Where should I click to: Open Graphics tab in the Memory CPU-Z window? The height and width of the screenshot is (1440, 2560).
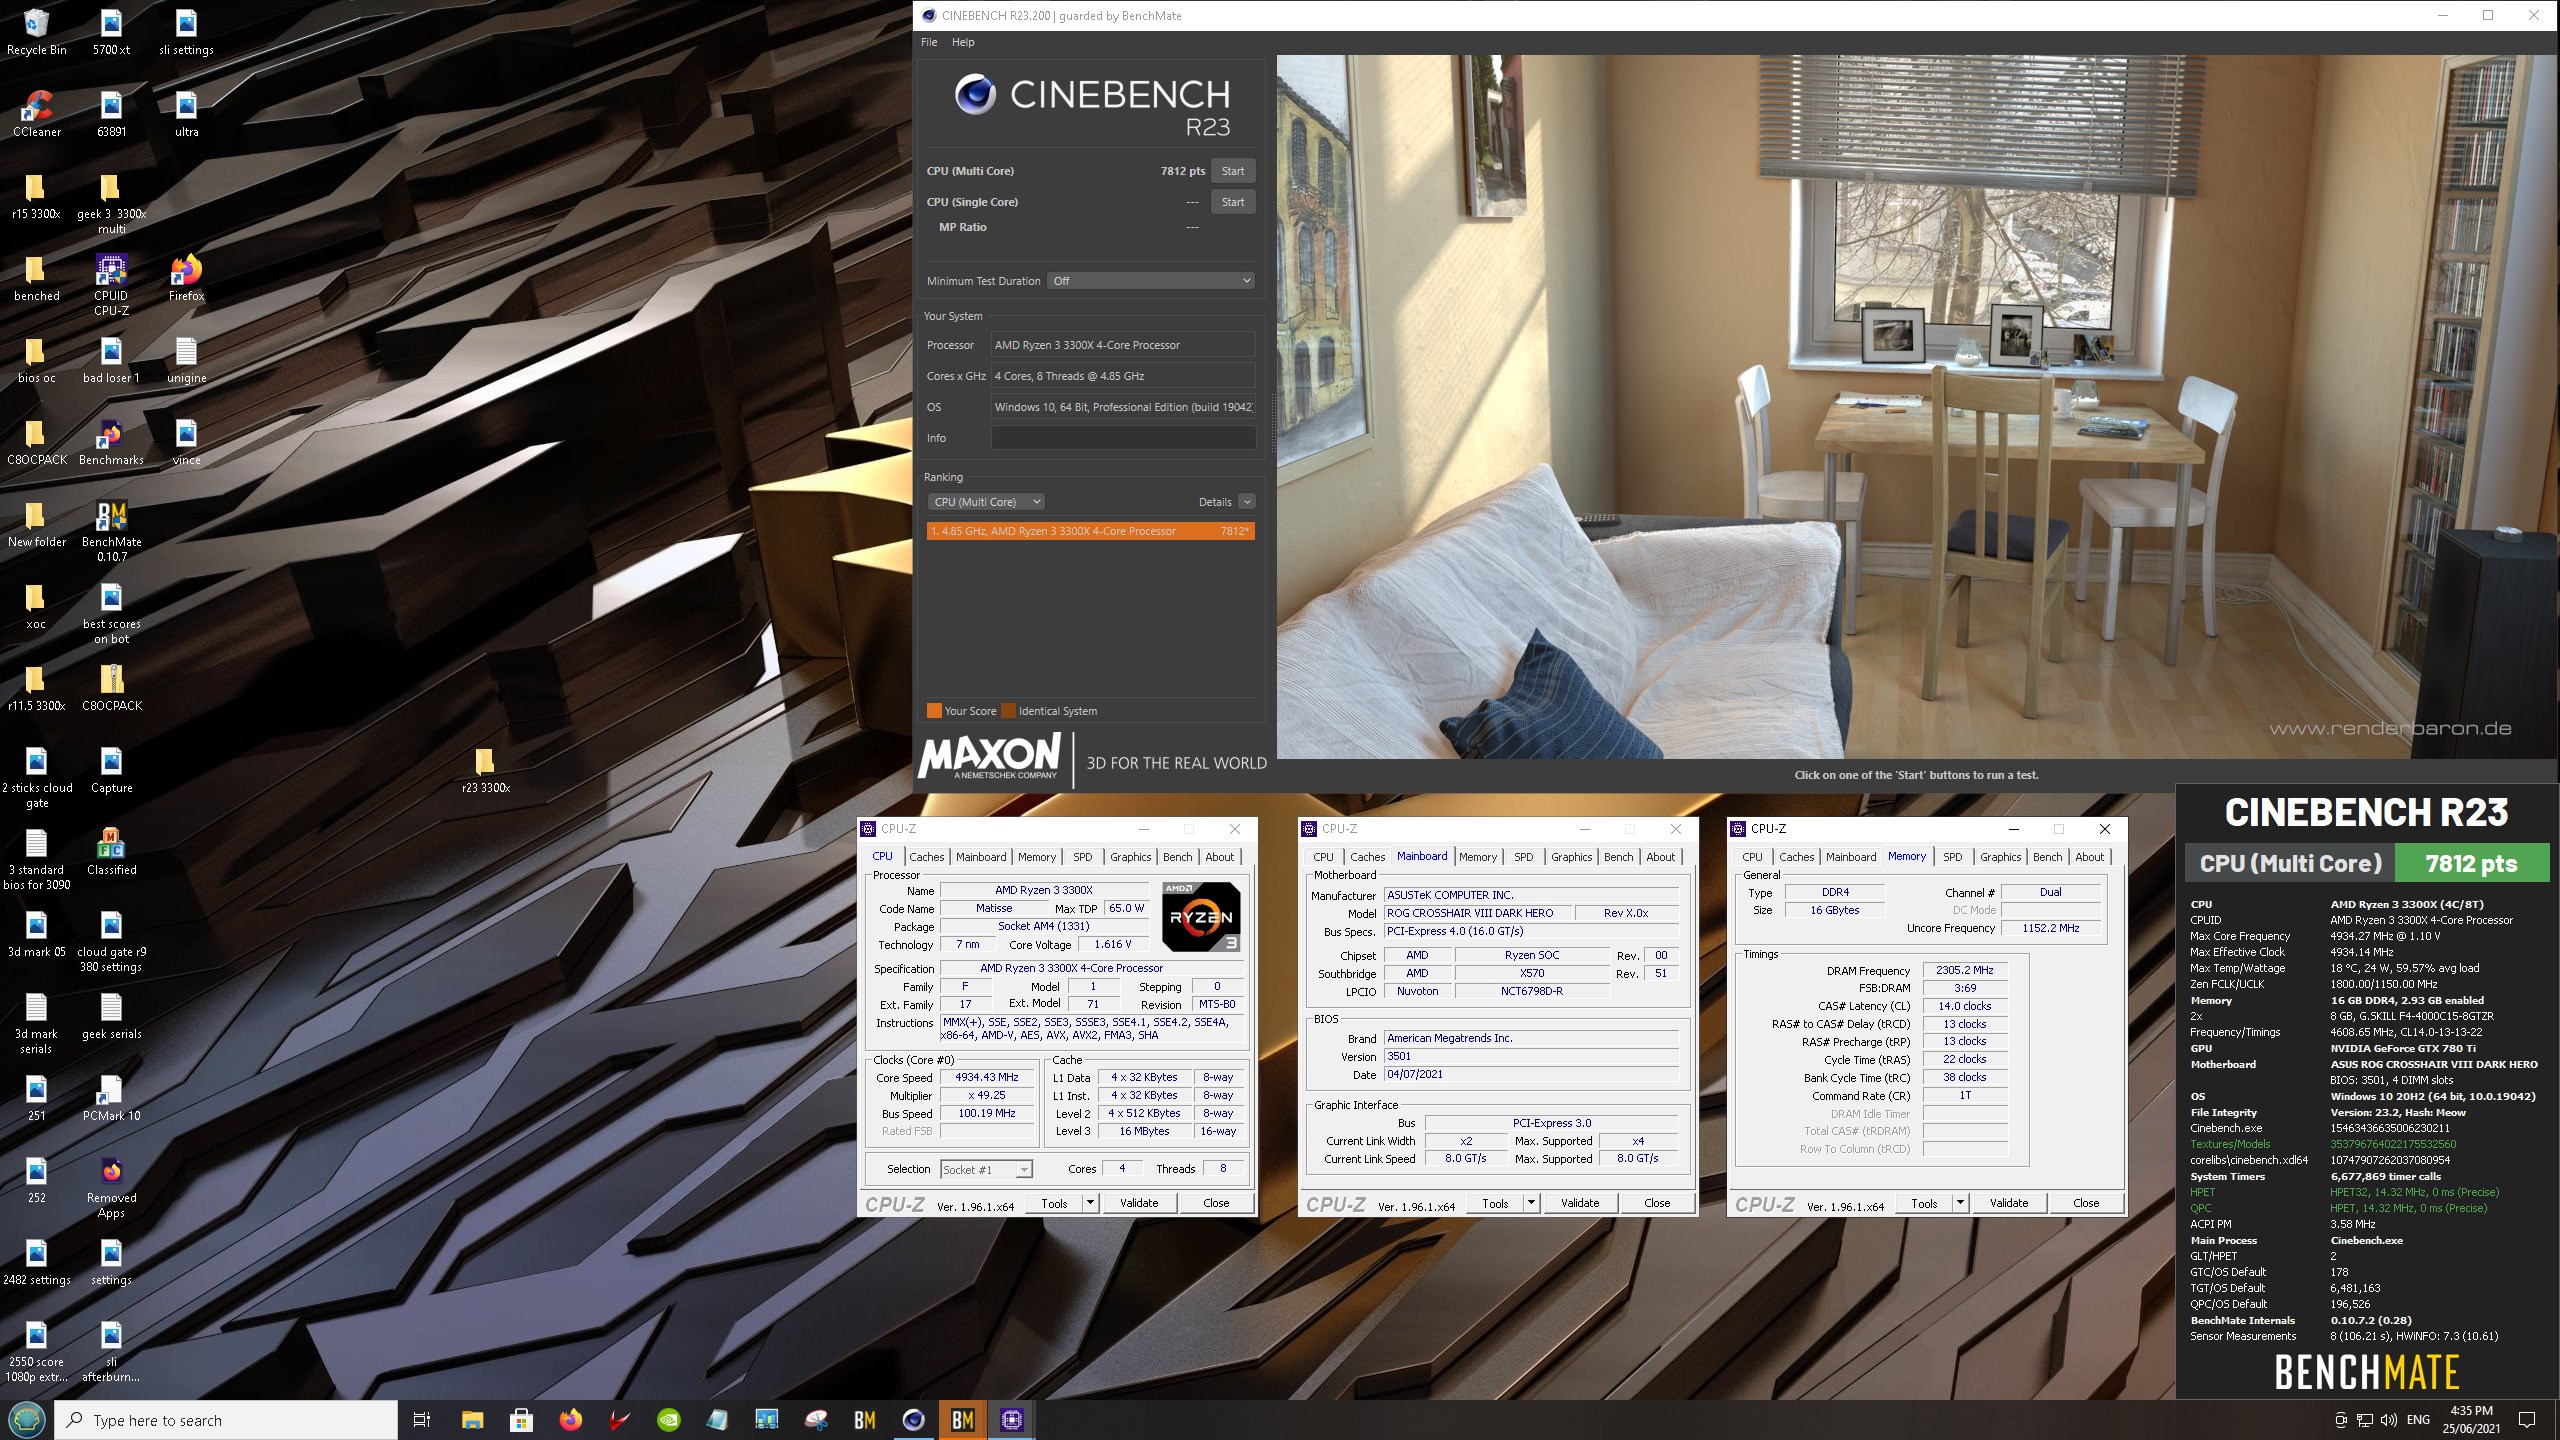2000,857
